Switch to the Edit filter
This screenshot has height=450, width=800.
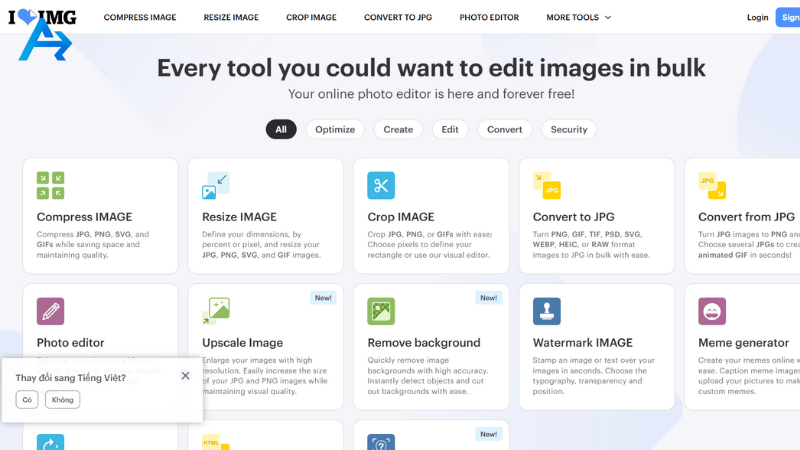pyautogui.click(x=450, y=130)
